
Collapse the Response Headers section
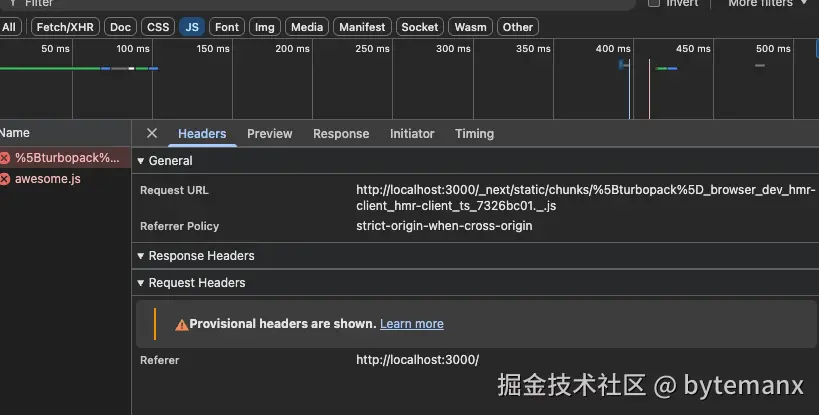click(141, 256)
